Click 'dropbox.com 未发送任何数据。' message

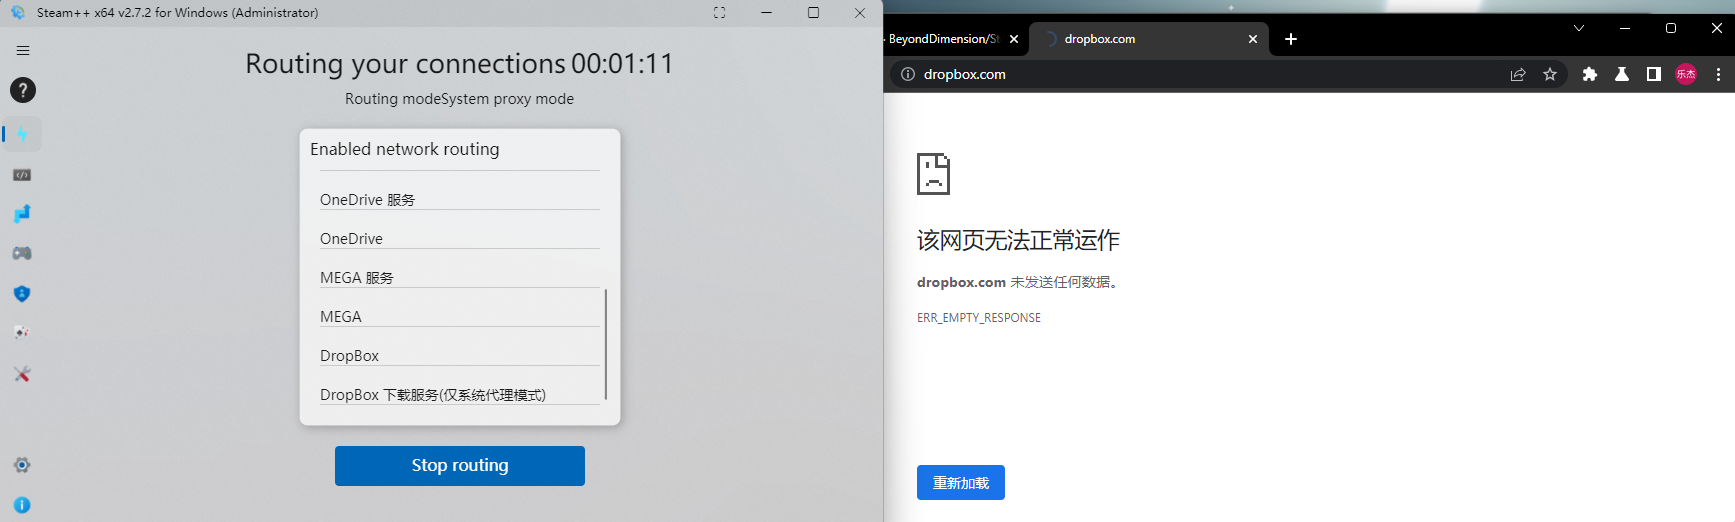pos(1019,283)
